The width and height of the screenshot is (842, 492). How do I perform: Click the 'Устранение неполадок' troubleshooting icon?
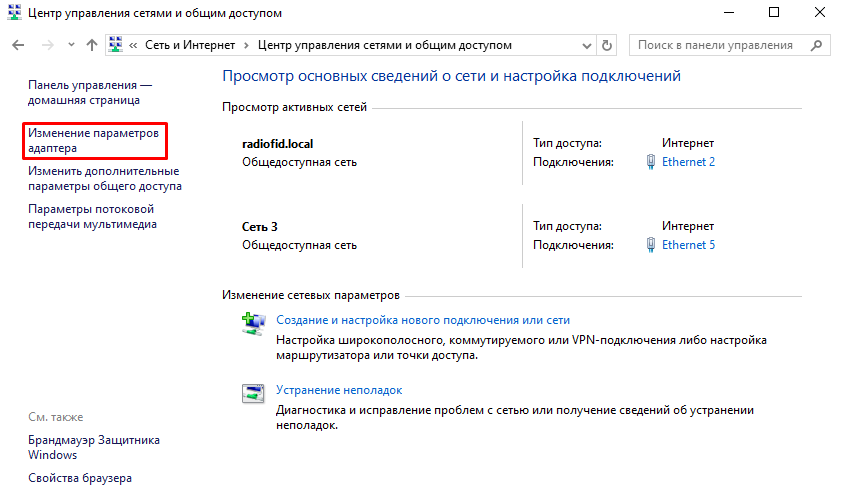(x=251, y=392)
